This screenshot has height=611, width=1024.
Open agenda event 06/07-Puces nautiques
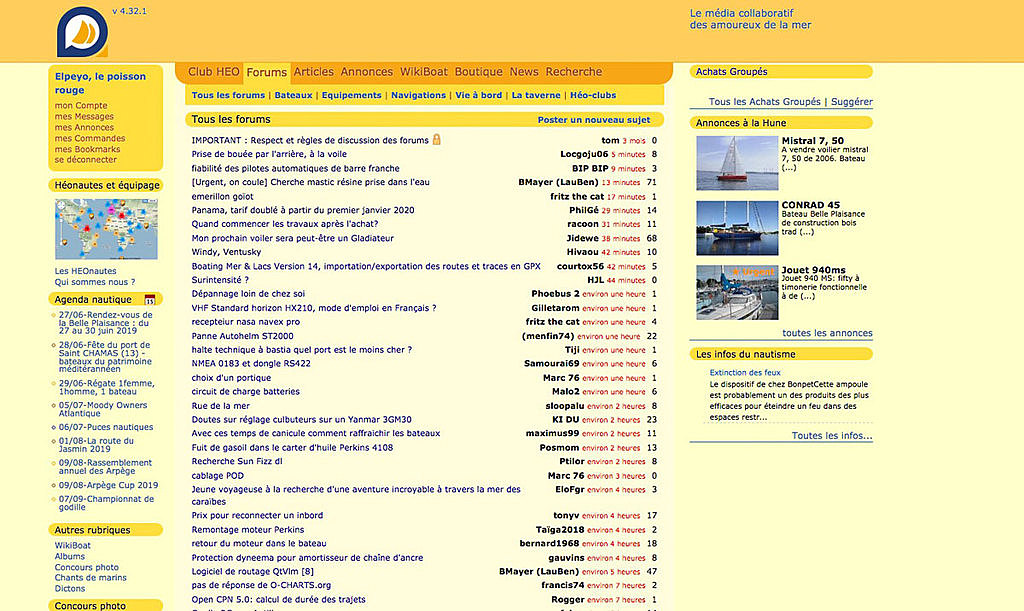click(x=106, y=428)
